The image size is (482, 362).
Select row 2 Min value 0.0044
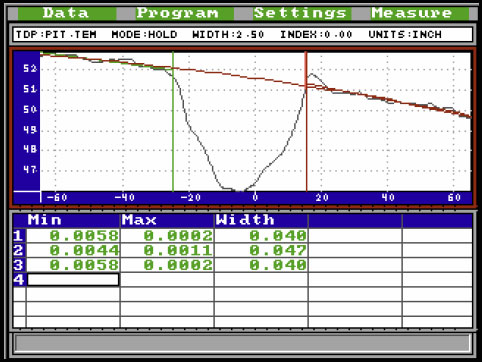(x=73, y=250)
